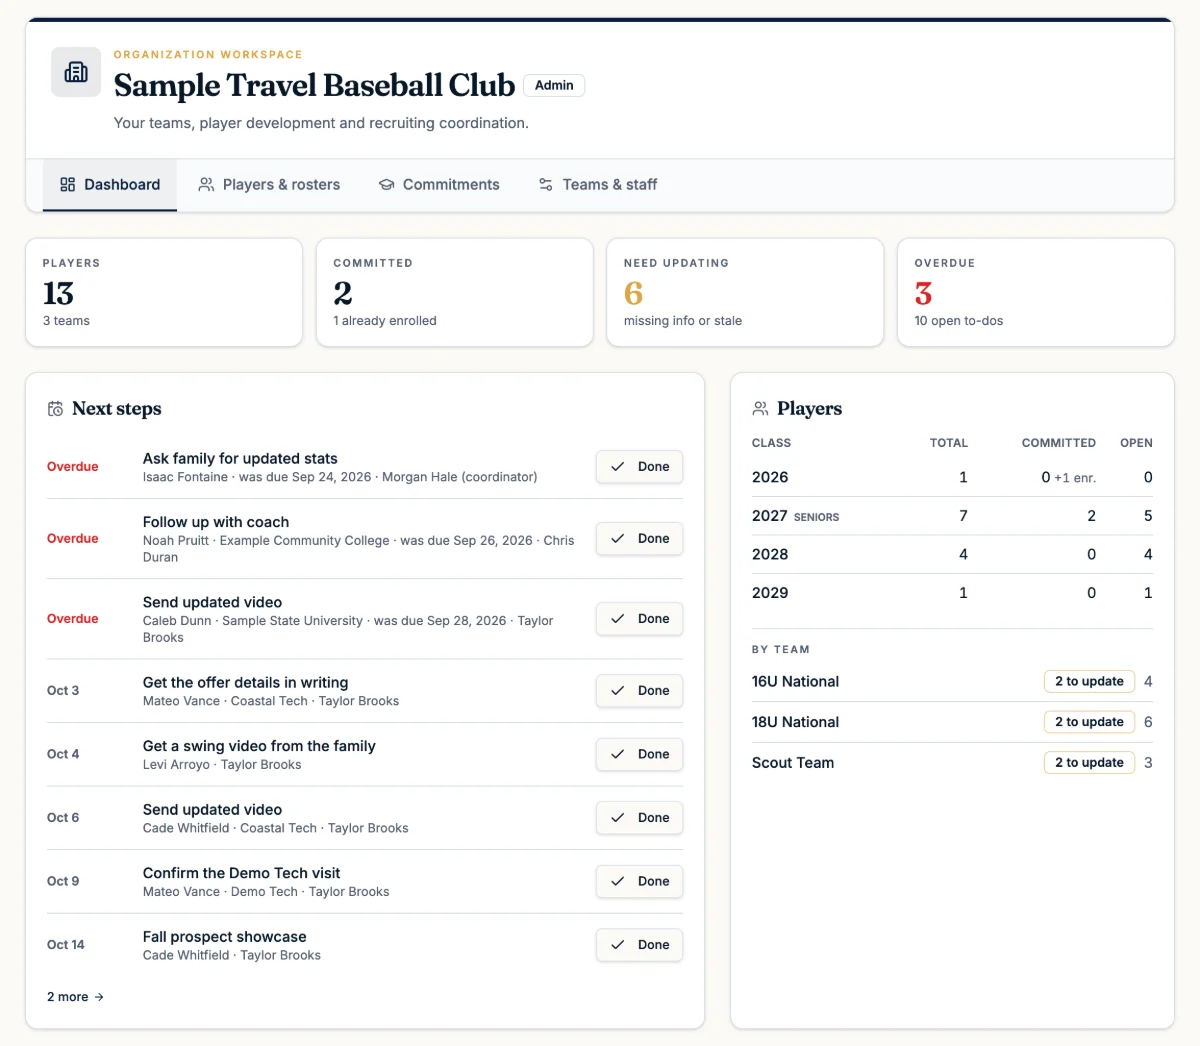Open the Dashboard tab
This screenshot has width=1200, height=1046.
[110, 185]
